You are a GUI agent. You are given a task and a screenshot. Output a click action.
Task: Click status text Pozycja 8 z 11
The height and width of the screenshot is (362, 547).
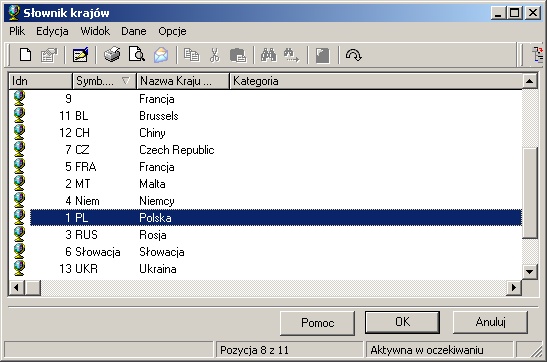254,350
